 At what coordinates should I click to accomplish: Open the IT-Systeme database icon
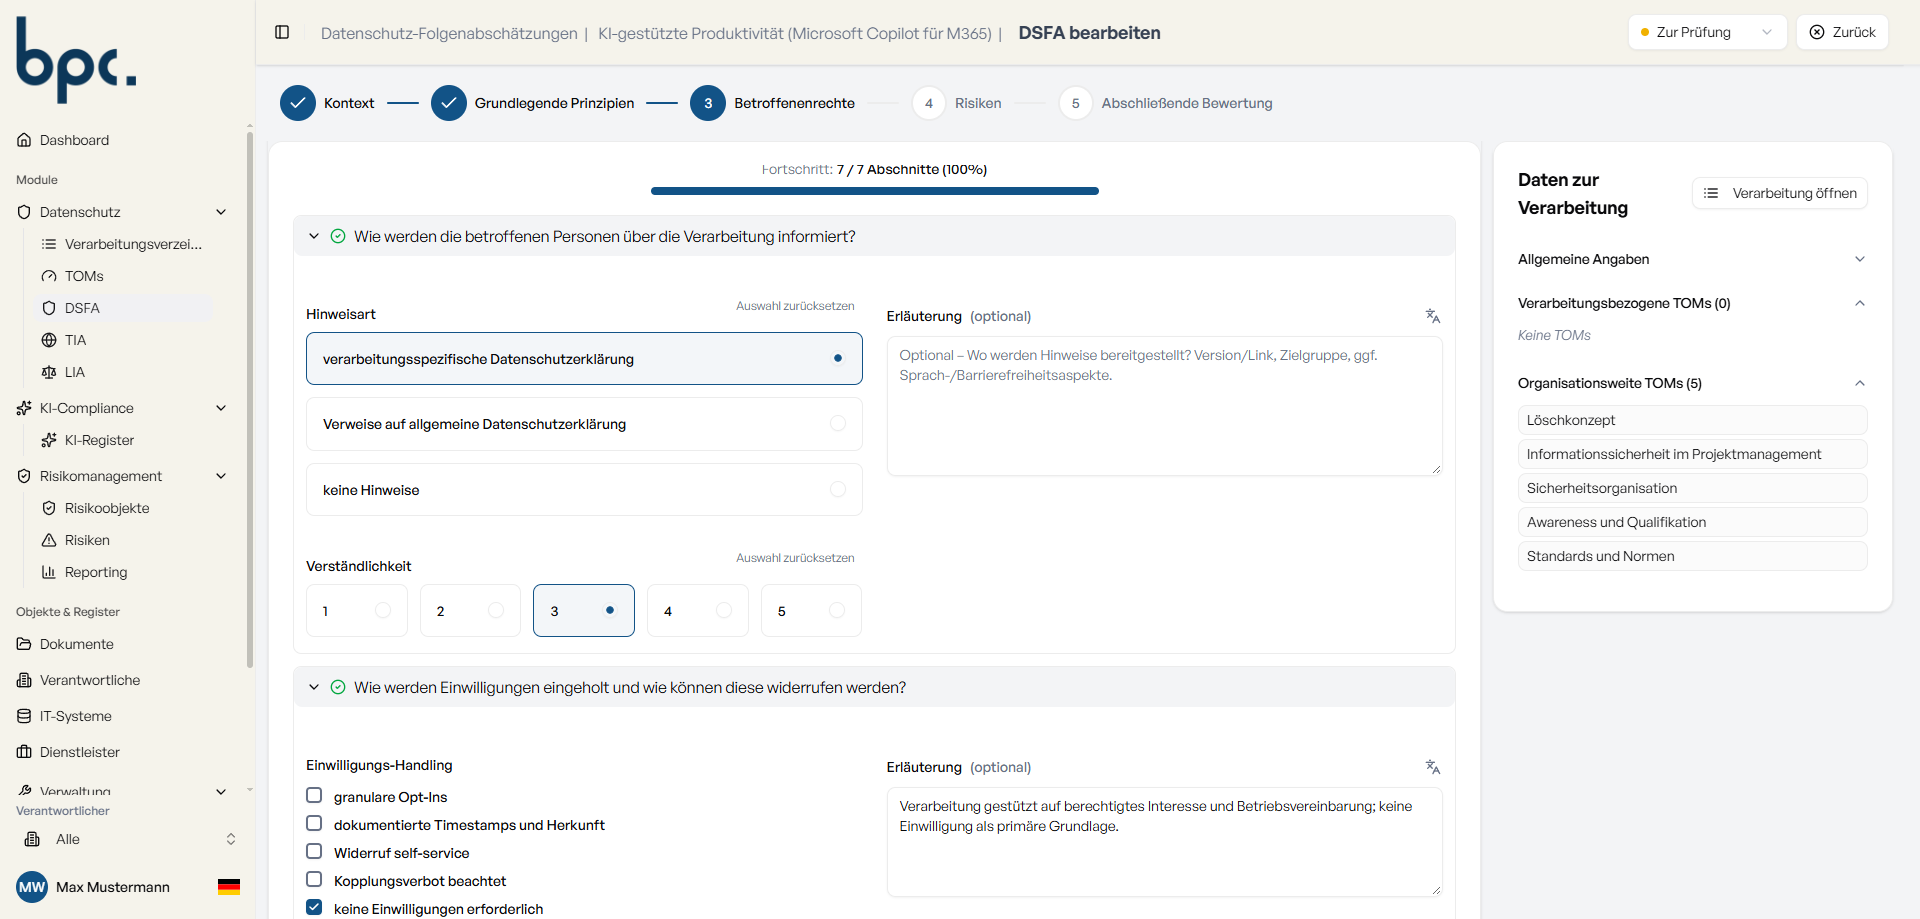point(24,716)
